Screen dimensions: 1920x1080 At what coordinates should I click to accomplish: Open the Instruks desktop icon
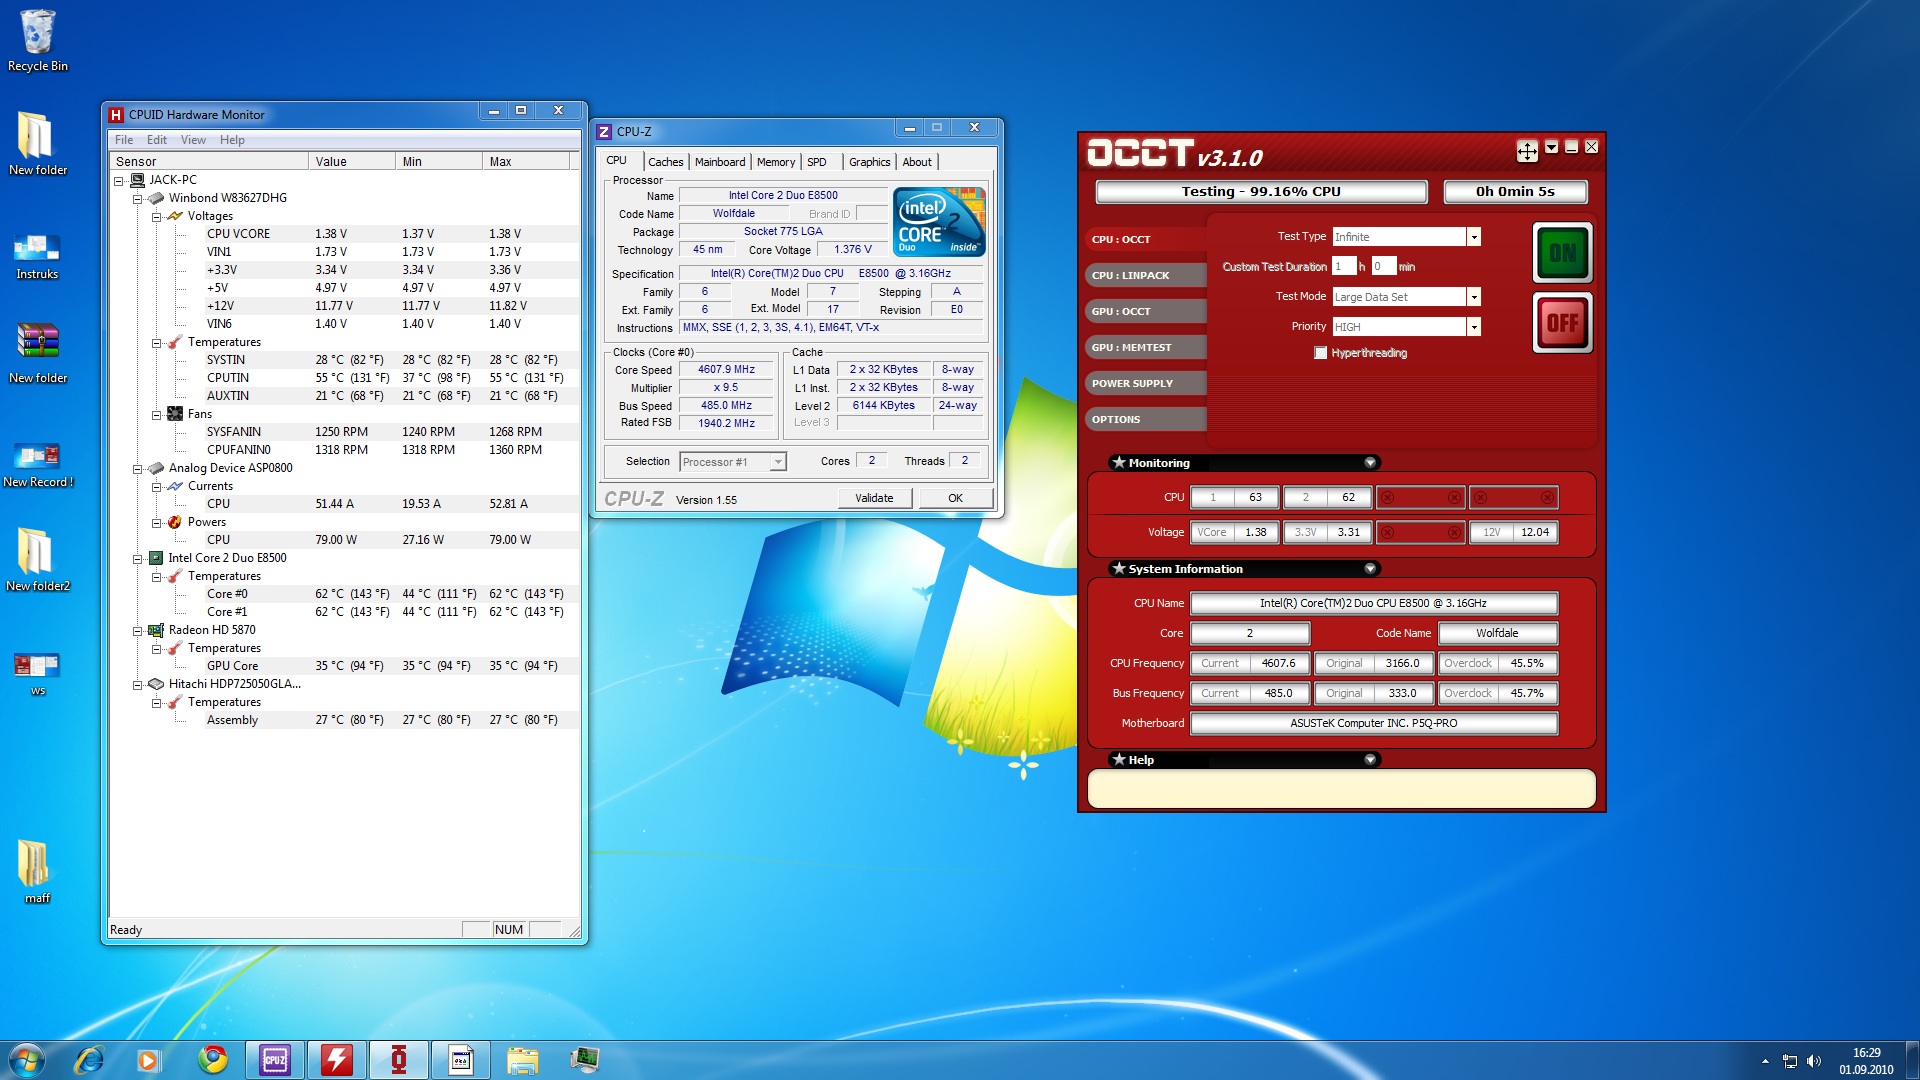point(37,256)
